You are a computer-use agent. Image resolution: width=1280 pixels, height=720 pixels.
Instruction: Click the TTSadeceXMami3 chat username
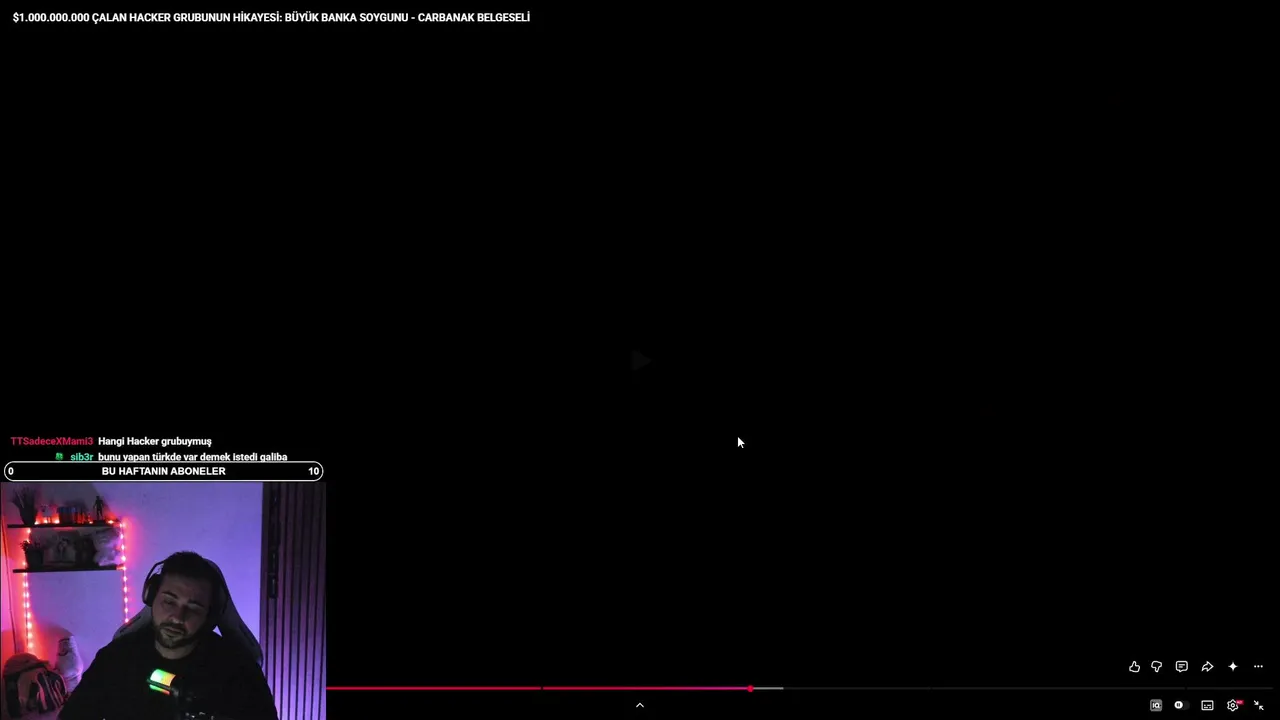[x=52, y=441]
